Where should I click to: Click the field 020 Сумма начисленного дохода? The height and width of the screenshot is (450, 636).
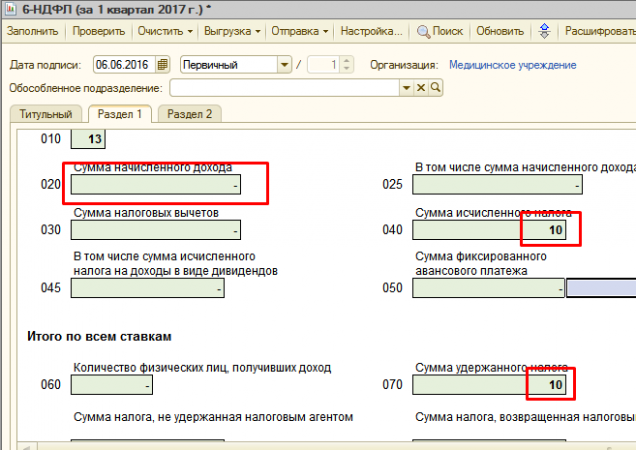click(x=156, y=185)
